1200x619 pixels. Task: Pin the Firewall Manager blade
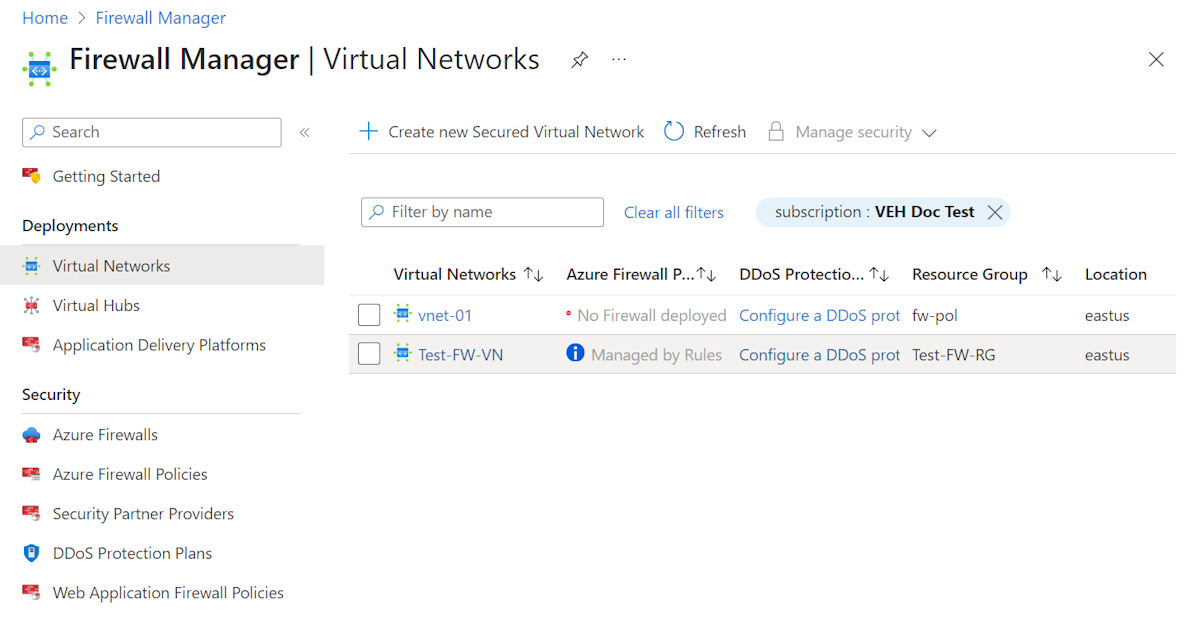pos(579,60)
